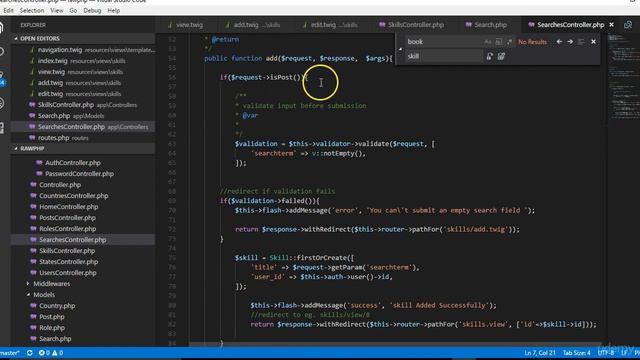Expand the Middlewares folder
The image size is (640, 360).
pyautogui.click(x=51, y=284)
